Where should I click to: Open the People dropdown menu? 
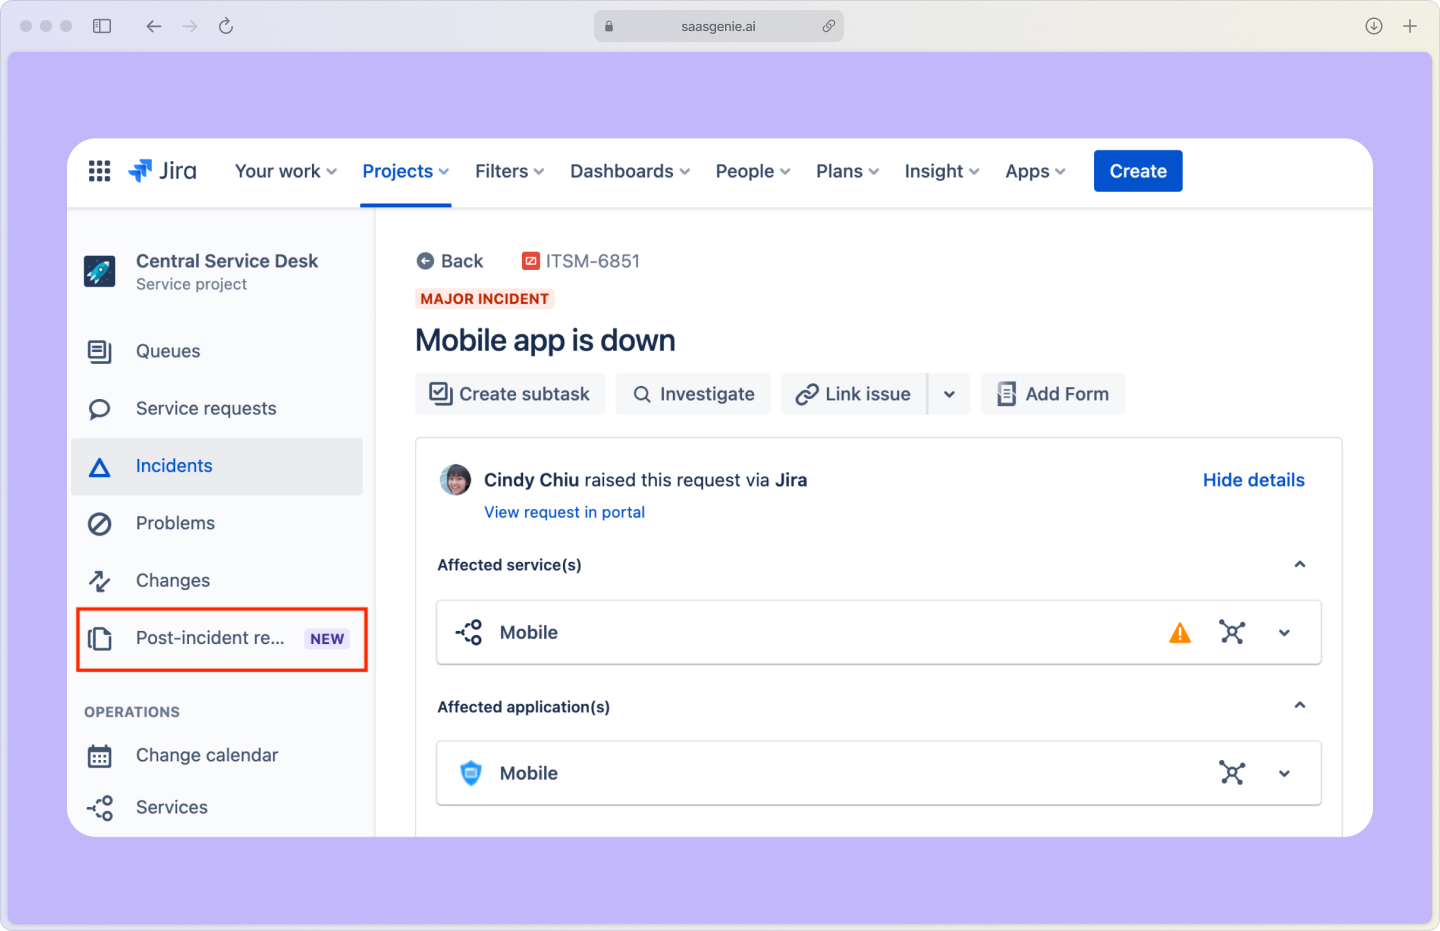click(x=753, y=171)
